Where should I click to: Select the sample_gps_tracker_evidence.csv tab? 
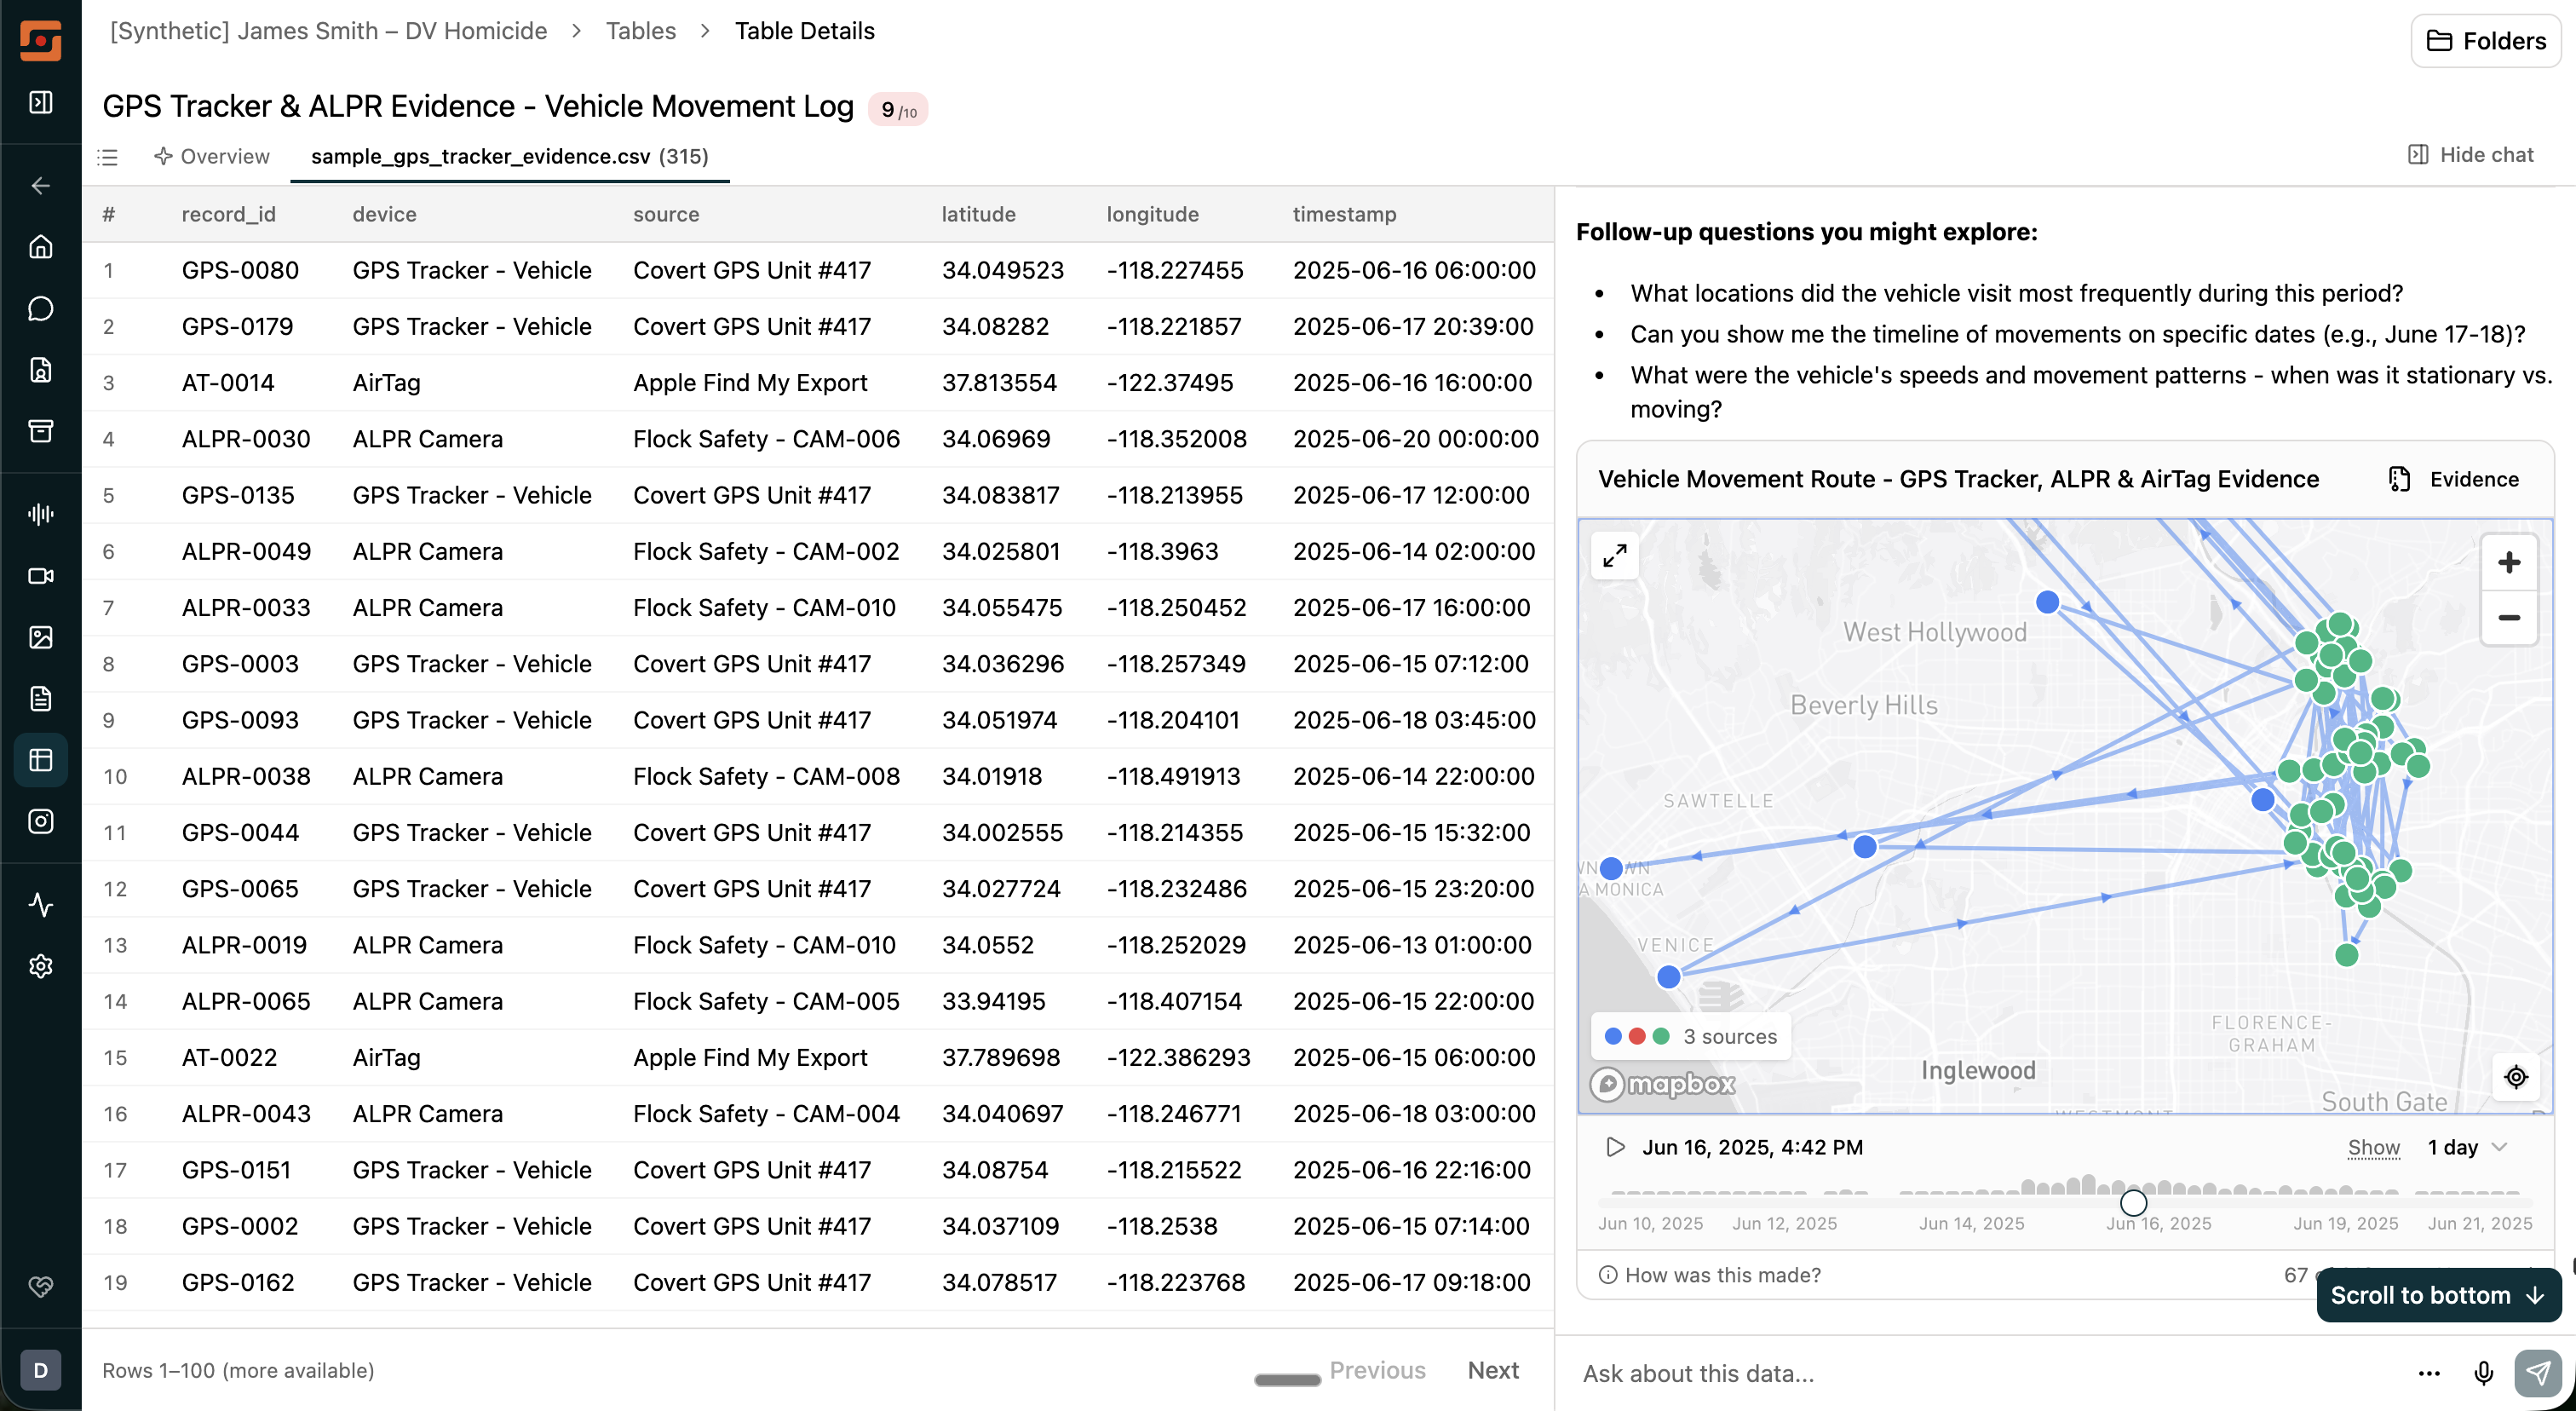click(x=509, y=157)
